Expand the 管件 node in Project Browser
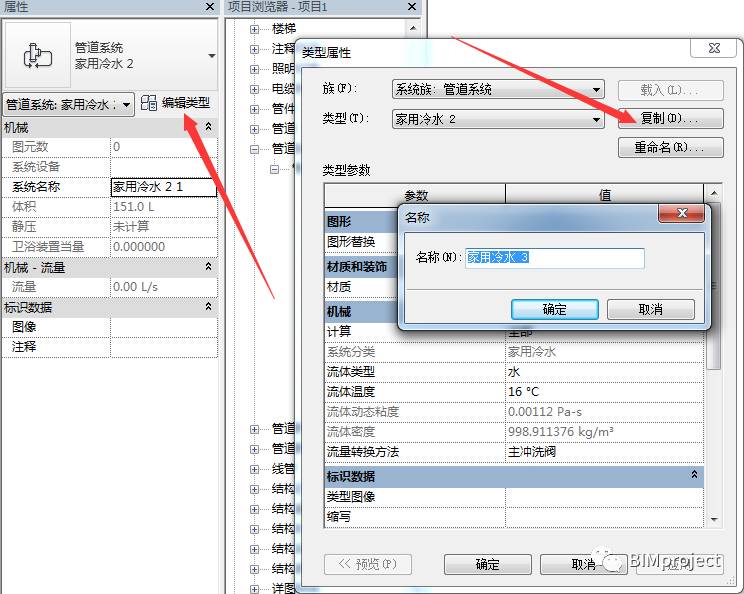The height and width of the screenshot is (594, 744). pos(254,109)
